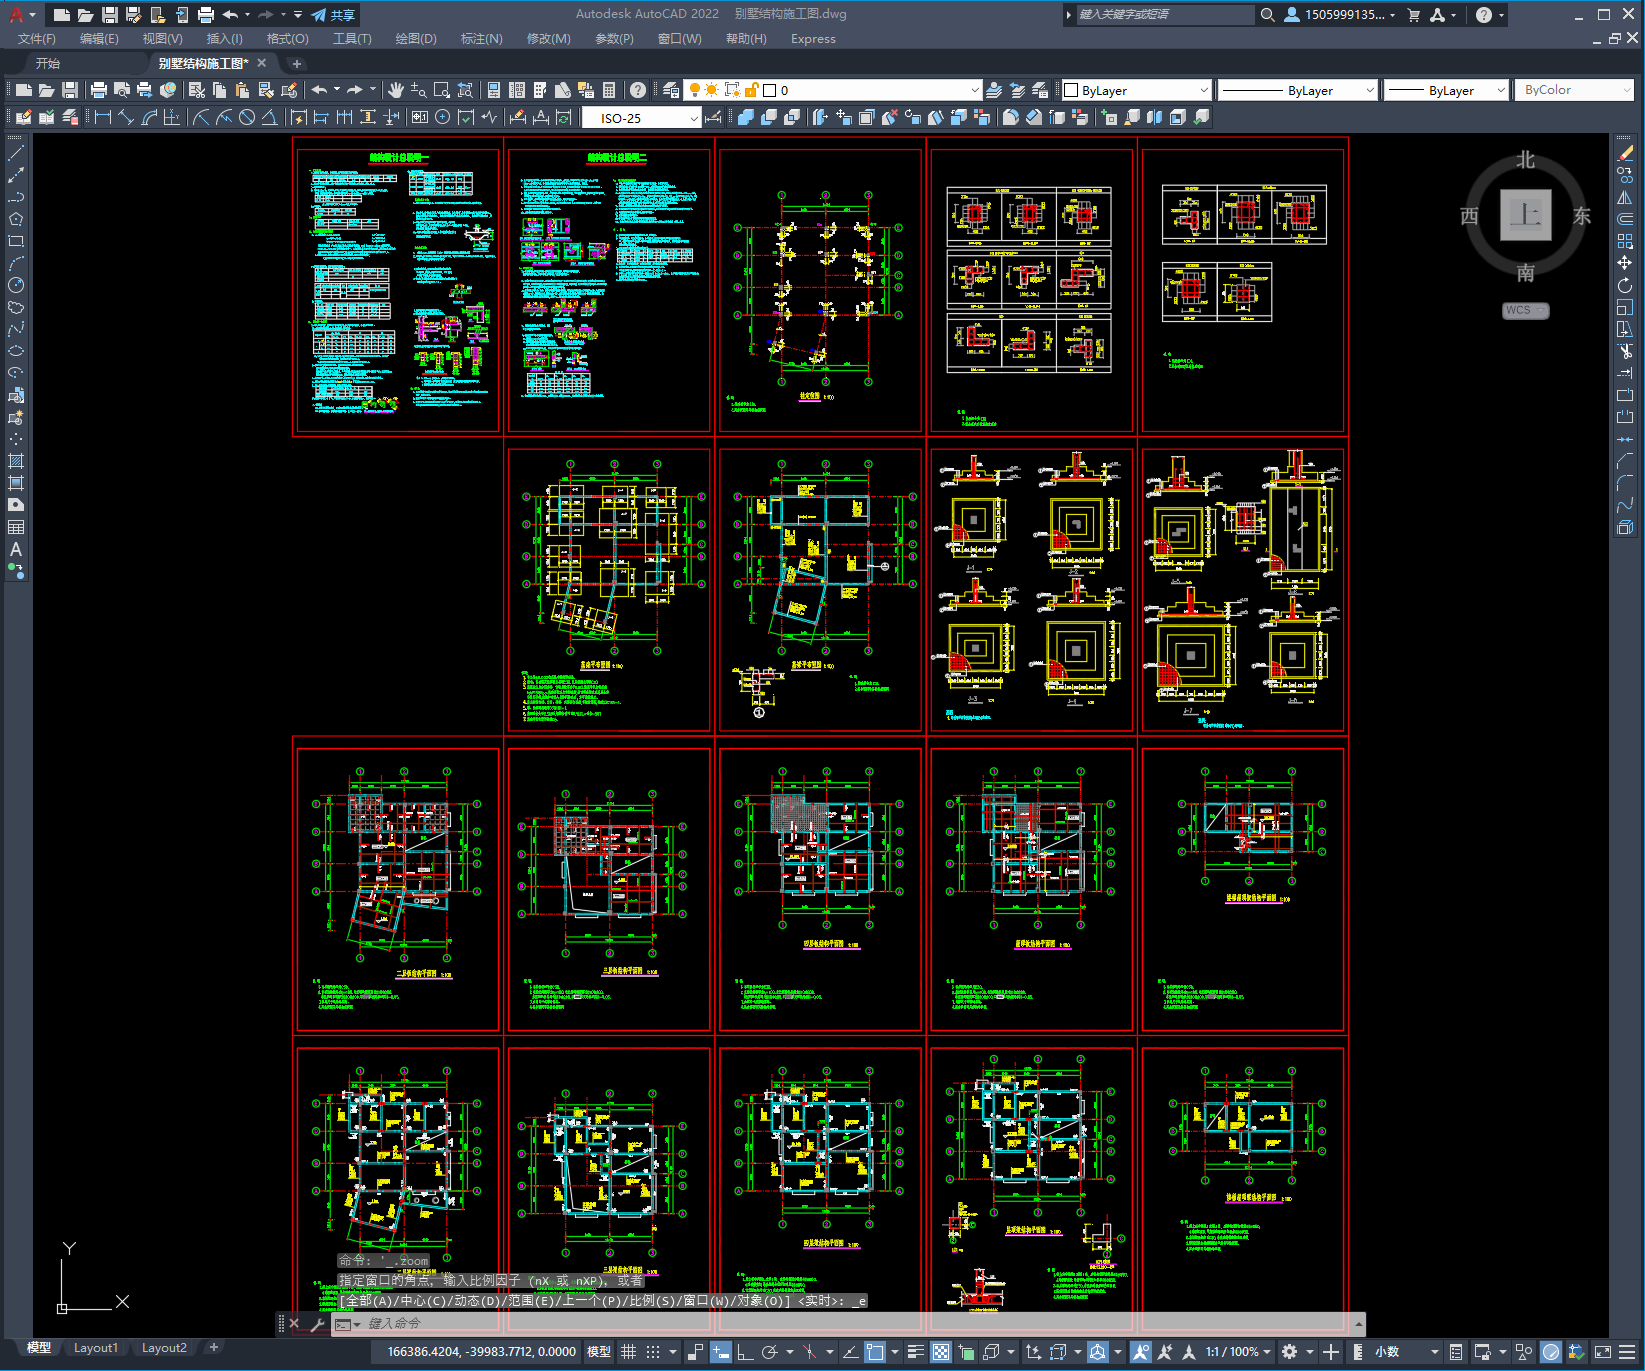Toggle ortho mode in status bar

pyautogui.click(x=745, y=1352)
